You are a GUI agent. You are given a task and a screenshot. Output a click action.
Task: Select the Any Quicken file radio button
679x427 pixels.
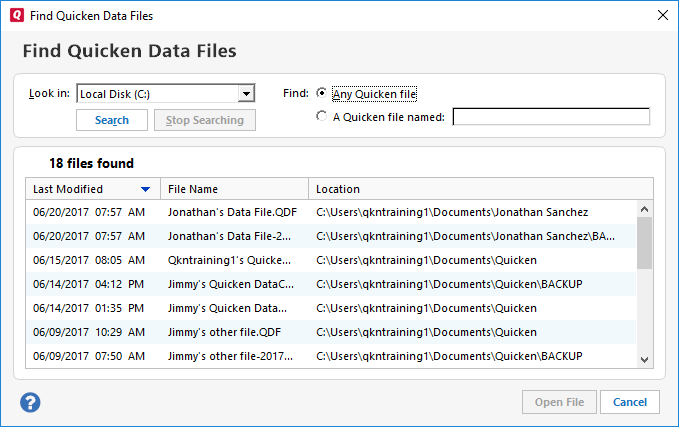(x=321, y=94)
